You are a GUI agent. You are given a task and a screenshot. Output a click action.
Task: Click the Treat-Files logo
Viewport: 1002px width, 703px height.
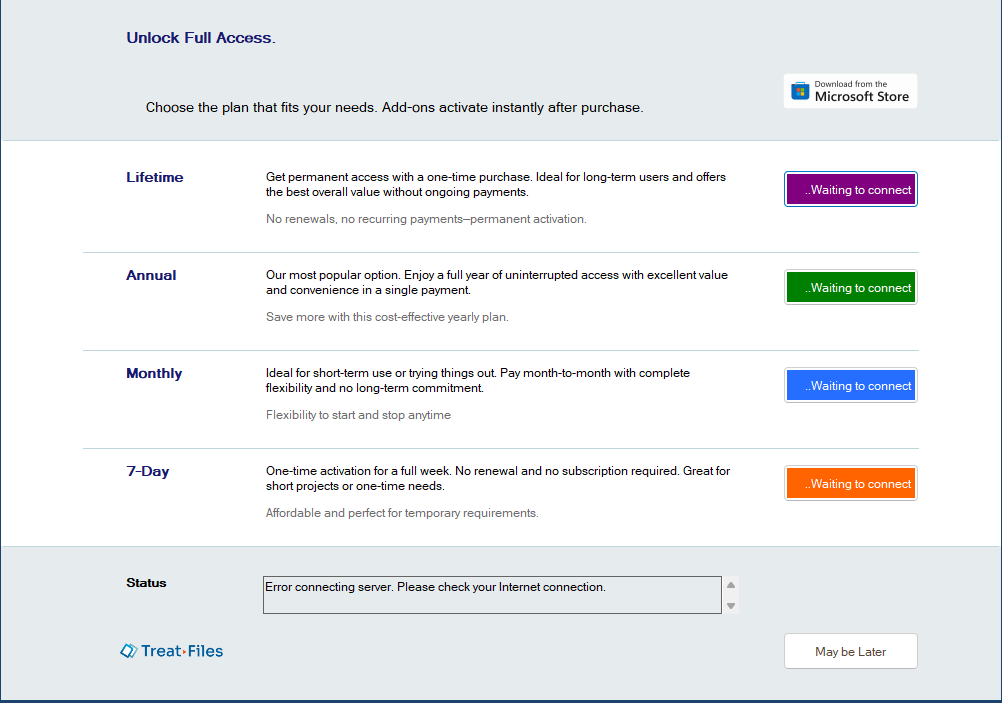pos(172,651)
